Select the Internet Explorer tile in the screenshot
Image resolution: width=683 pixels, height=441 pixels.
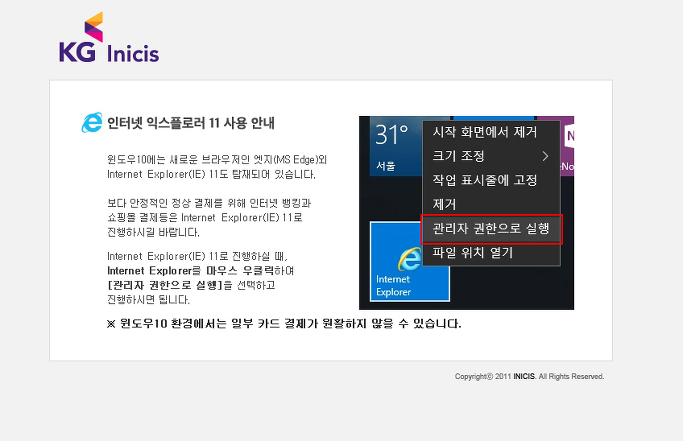click(409, 261)
